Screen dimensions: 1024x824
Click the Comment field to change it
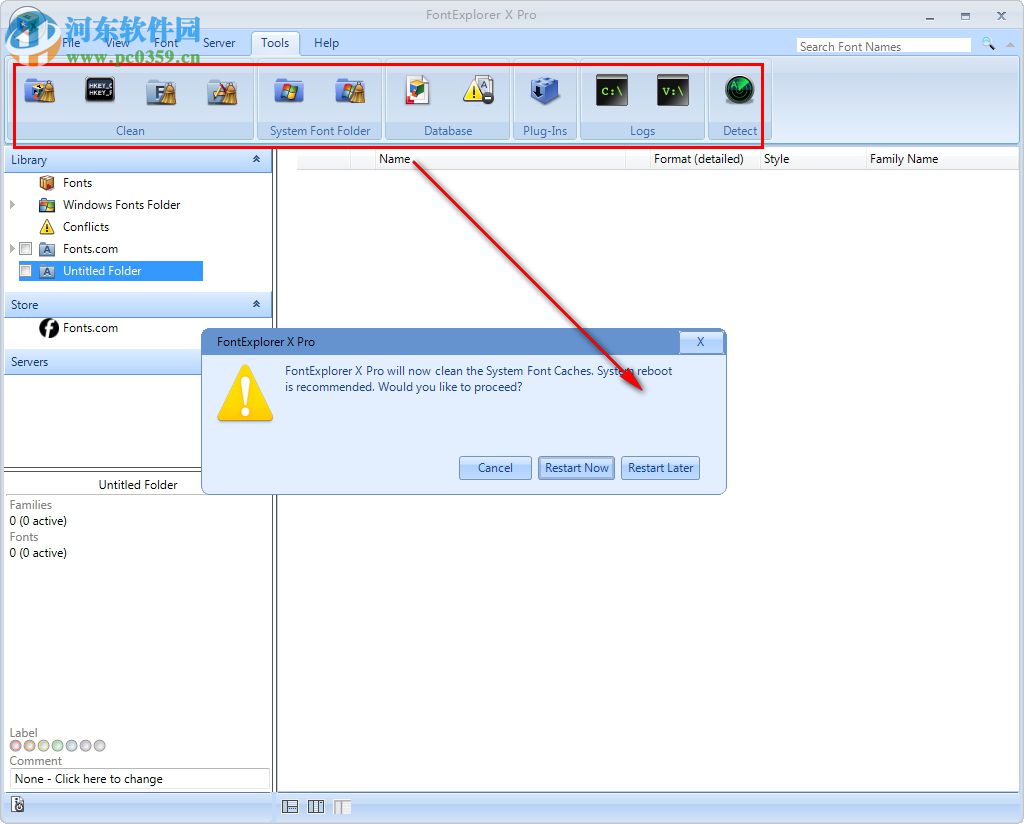pos(139,778)
